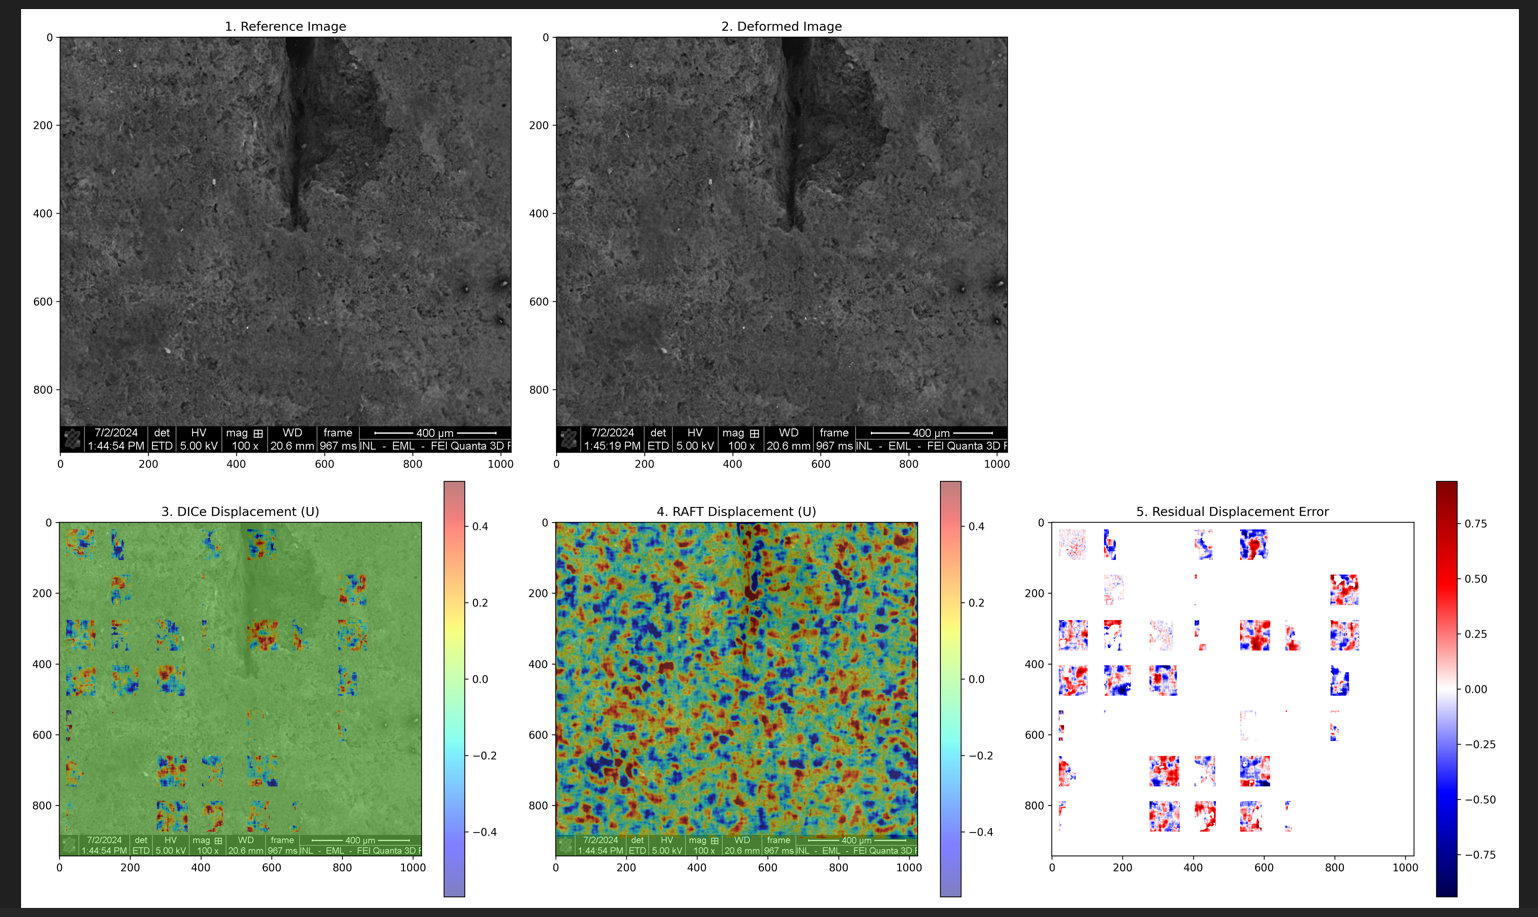Click the "−0.4" tick on the RAFT colorbar
This screenshot has height=917, width=1538.
pyautogui.click(x=980, y=832)
